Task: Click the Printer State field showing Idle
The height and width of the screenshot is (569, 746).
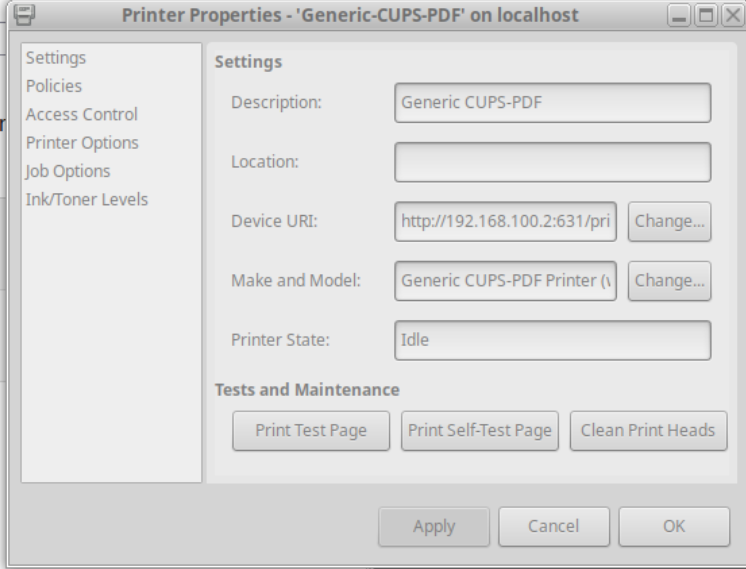Action: point(552,340)
